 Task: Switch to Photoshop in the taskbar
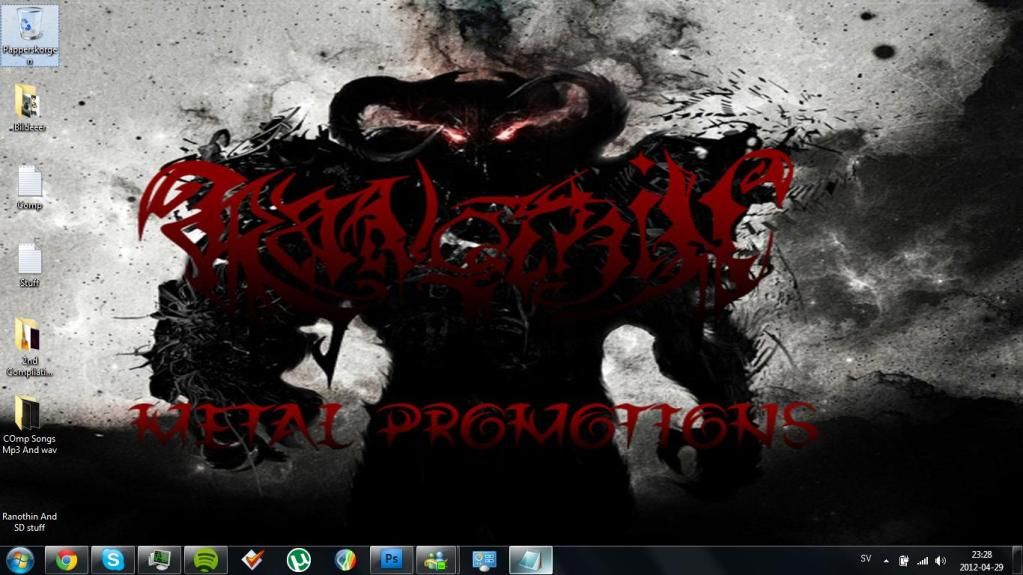click(391, 561)
